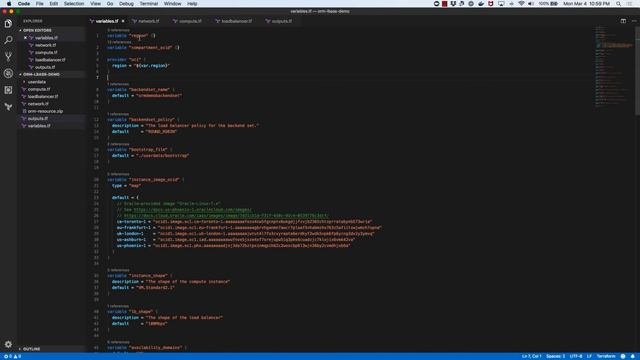
Task: Open the Search view in activity bar
Action: 8,40
